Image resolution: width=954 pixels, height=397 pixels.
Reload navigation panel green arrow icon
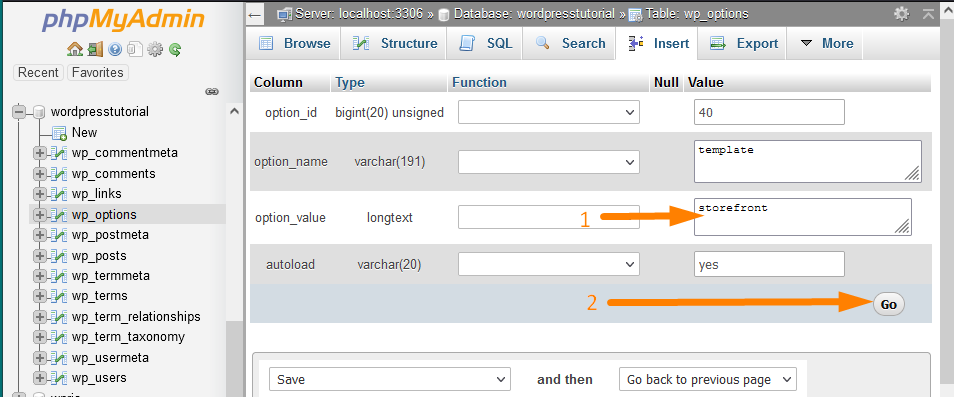(175, 49)
